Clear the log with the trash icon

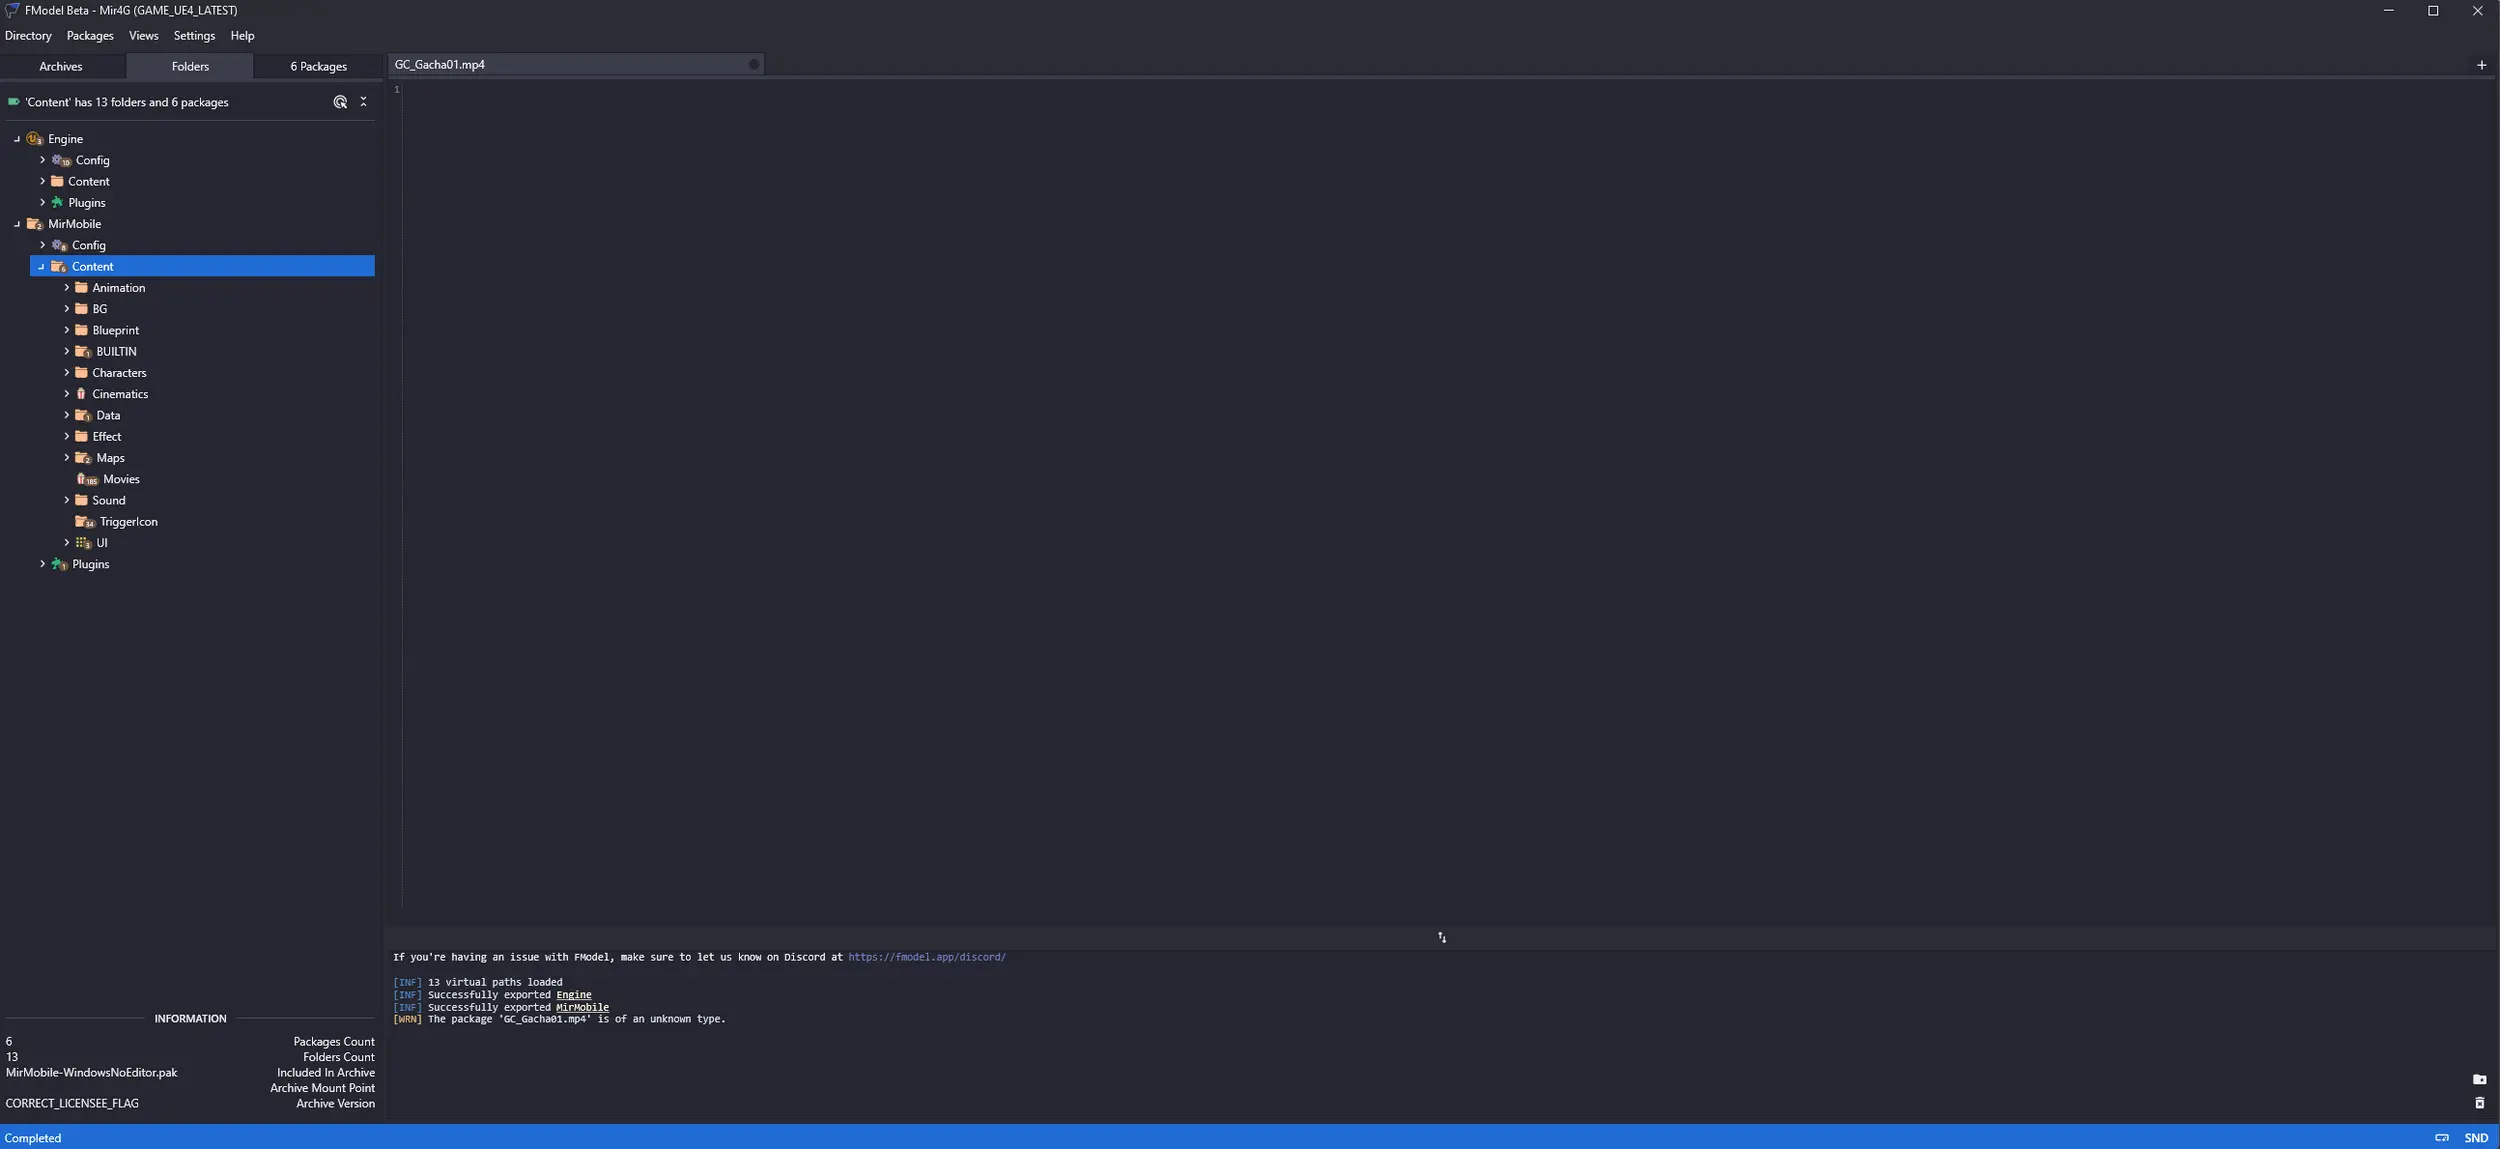pos(2479,1103)
